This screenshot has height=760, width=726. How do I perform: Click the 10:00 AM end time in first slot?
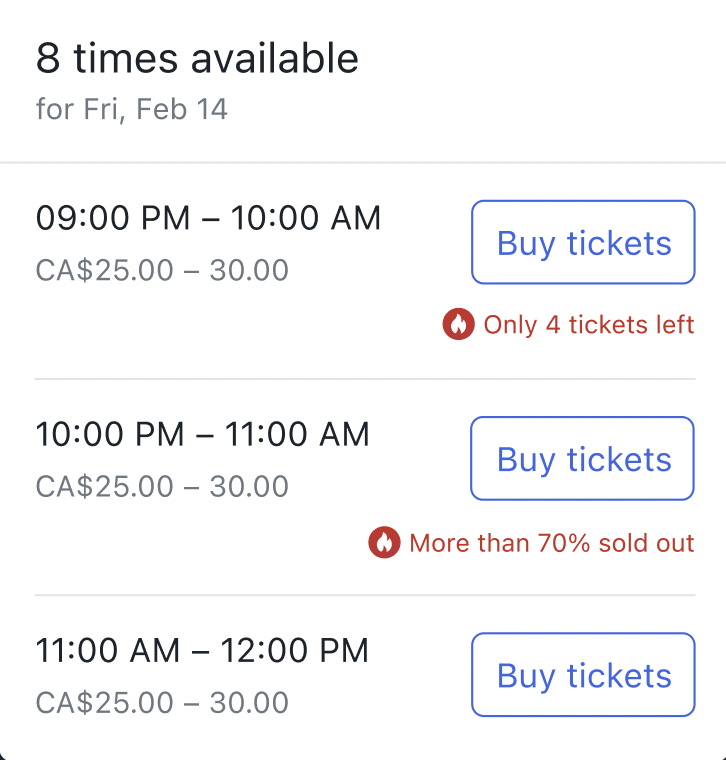(x=306, y=217)
